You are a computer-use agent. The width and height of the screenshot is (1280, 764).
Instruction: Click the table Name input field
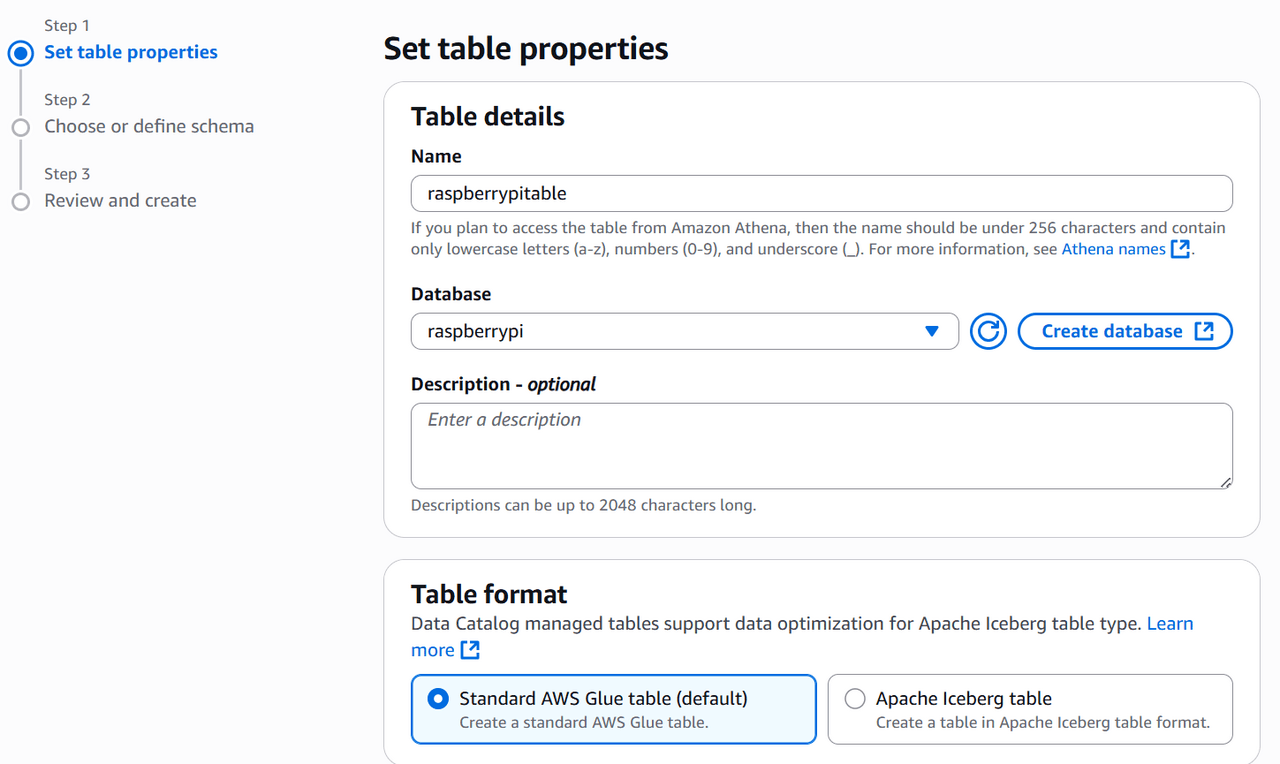click(x=820, y=193)
